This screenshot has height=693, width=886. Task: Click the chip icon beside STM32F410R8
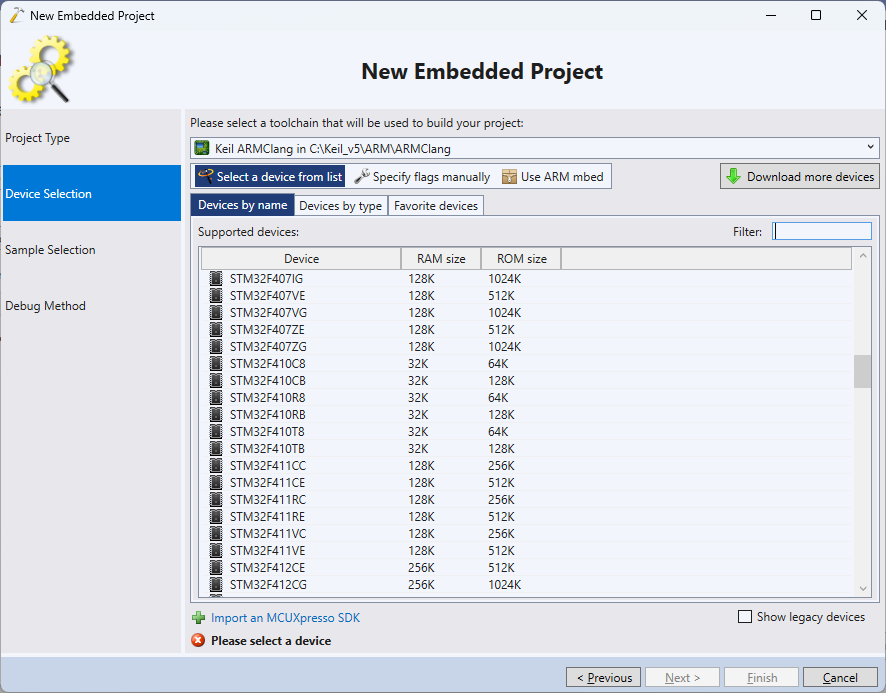click(x=216, y=397)
